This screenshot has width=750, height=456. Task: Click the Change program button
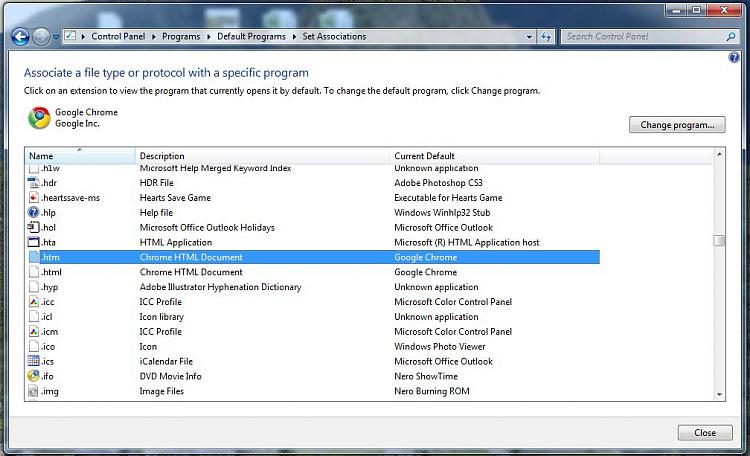click(677, 125)
